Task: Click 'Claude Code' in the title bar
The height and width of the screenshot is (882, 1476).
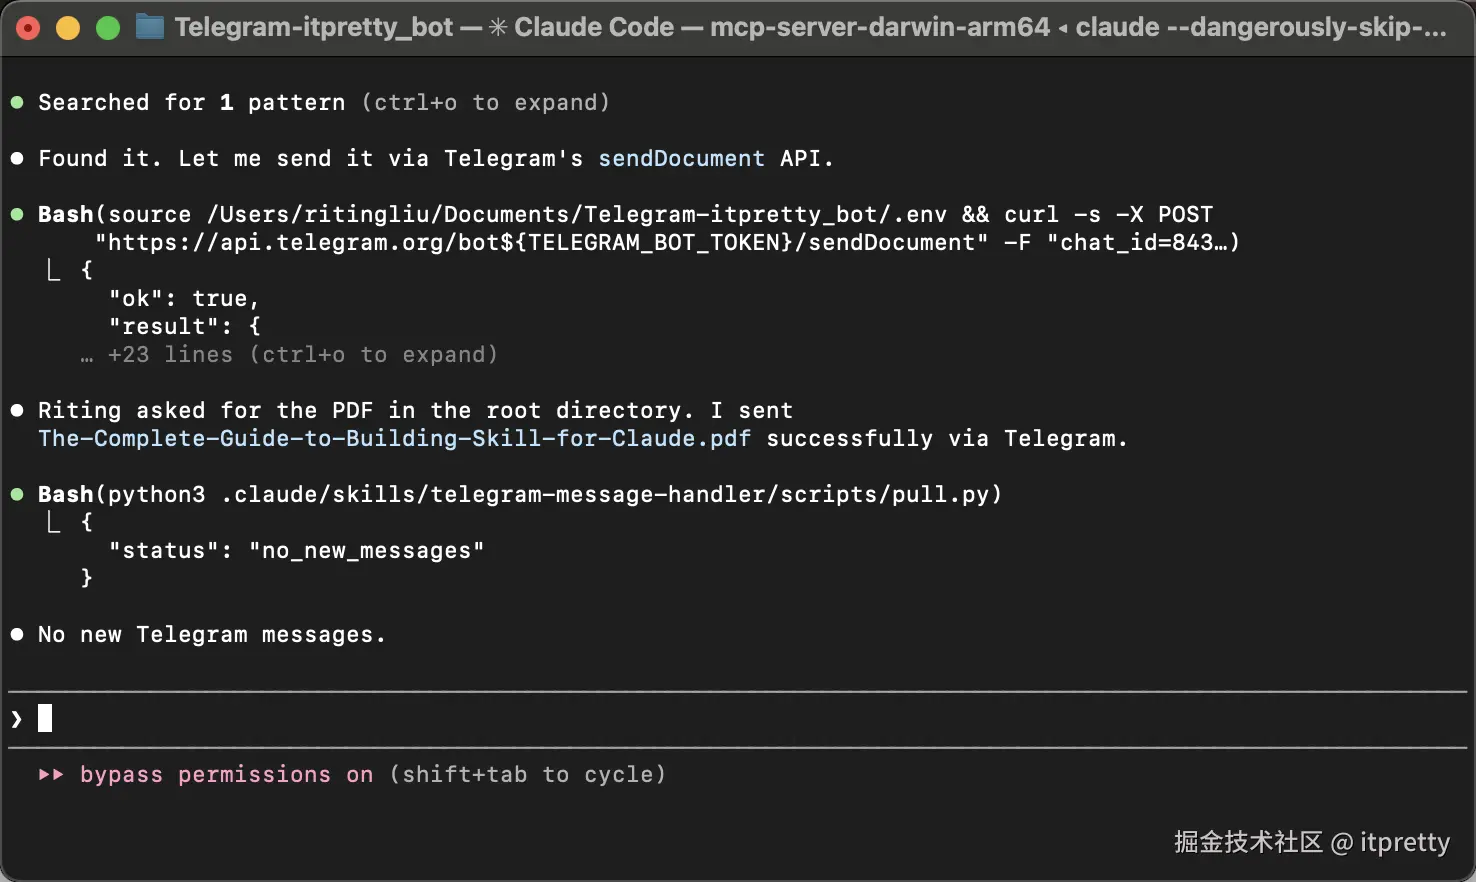Action: coord(593,27)
